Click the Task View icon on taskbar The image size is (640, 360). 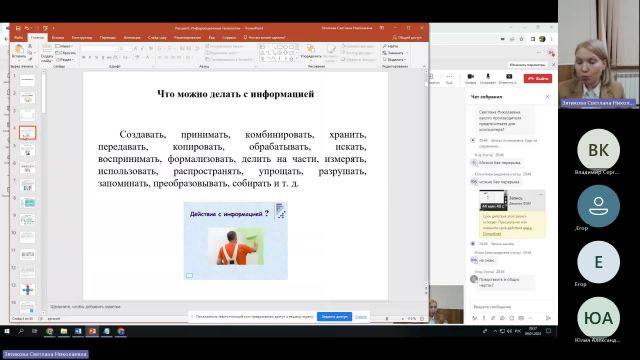35,331
